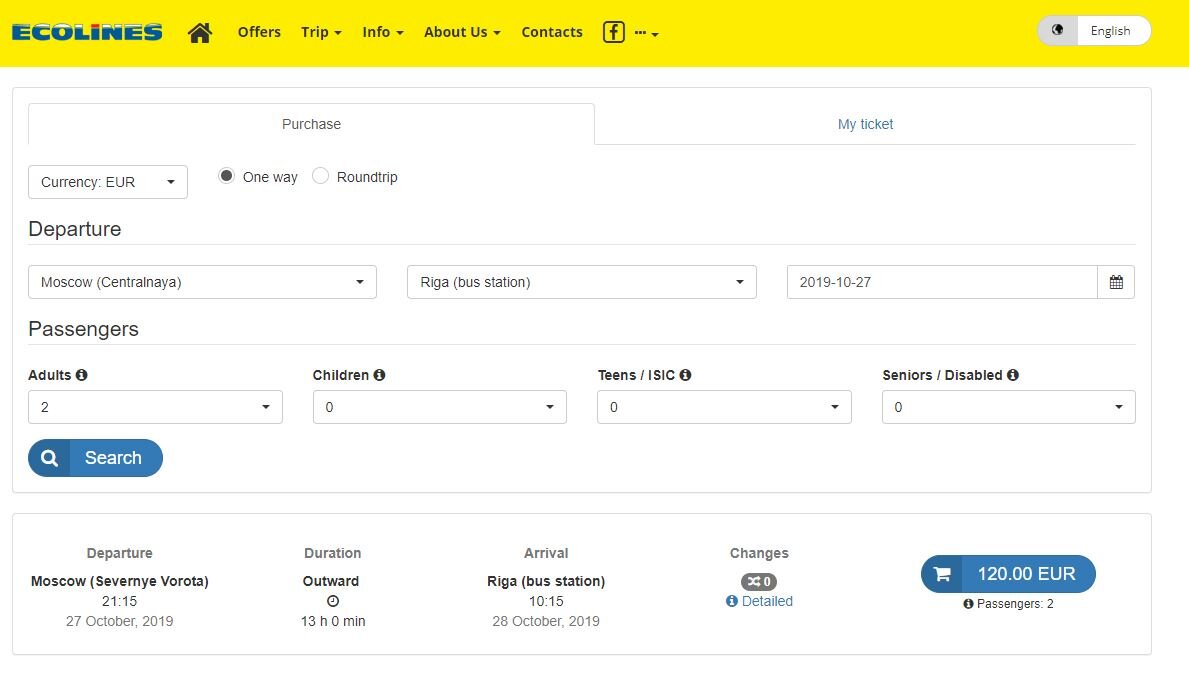Viewport: 1189px width, 680px height.
Task: Open the Detailed changes link
Action: coord(767,601)
